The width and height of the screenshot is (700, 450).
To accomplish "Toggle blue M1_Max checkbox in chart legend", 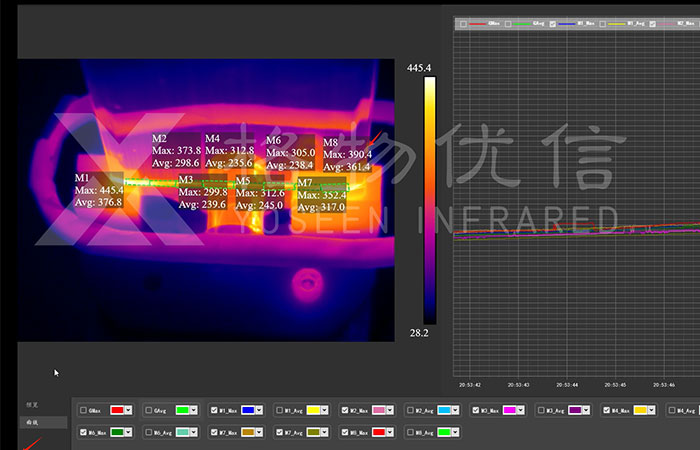I will point(553,23).
